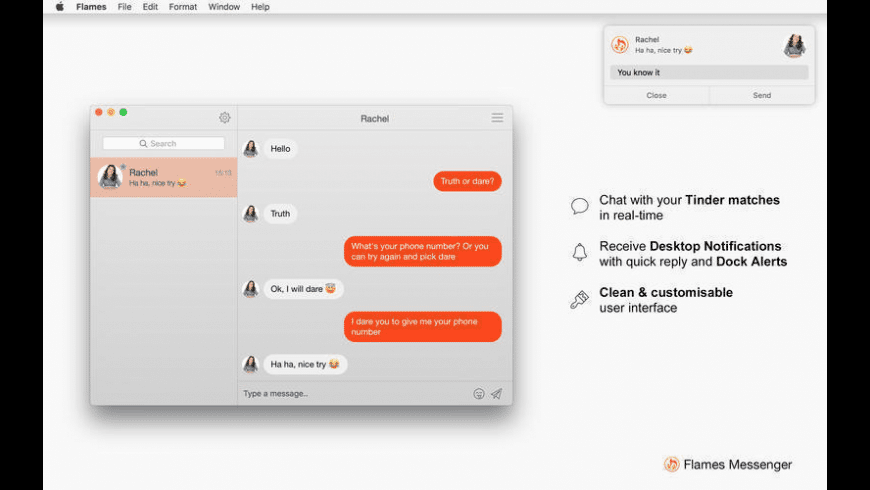Click the paintbrush customisable feature icon

pyautogui.click(x=579, y=300)
